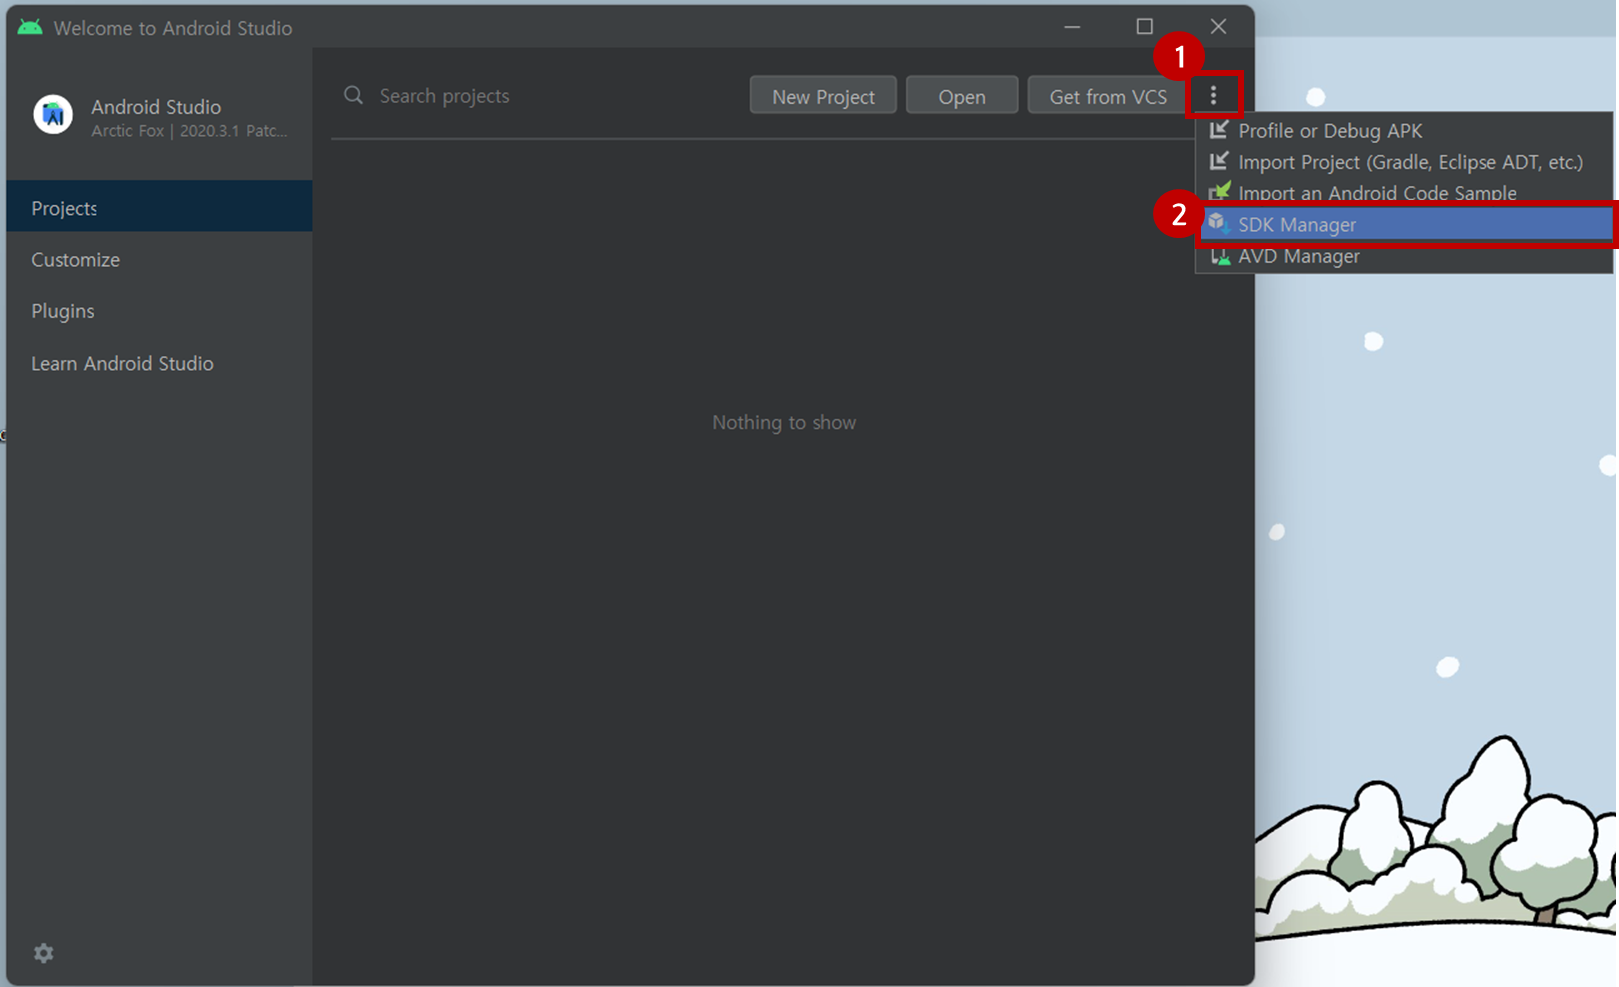Click the Android Studio name label

tap(156, 106)
